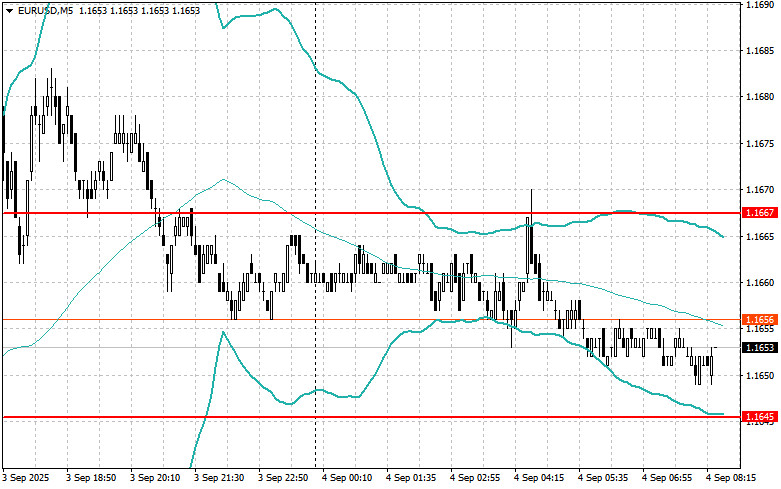Open the chart menu triangle beside EURUSD,M5
The width and height of the screenshot is (781, 489).
pos(9,10)
